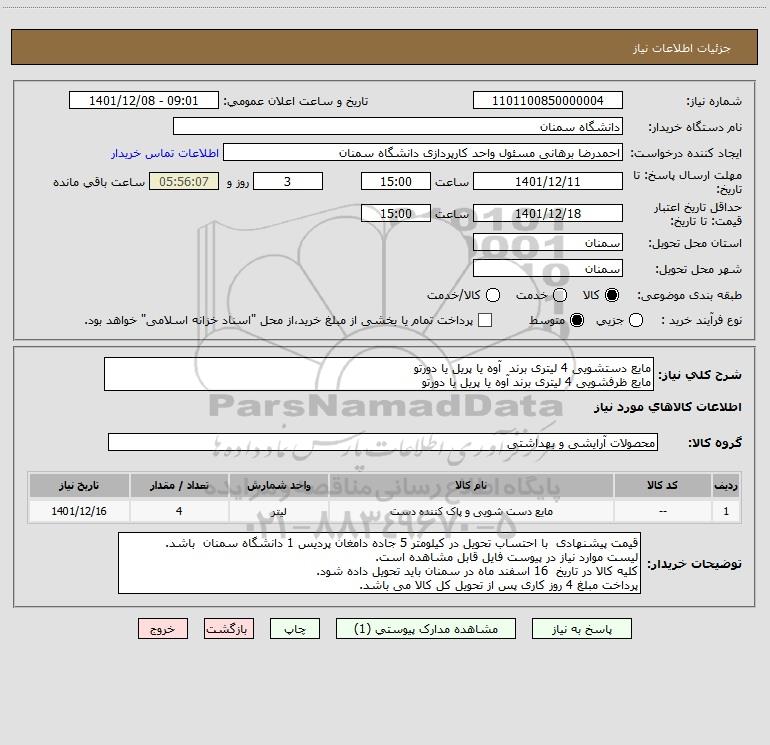Image resolution: width=770 pixels, height=745 pixels.
Task: Choose the جزیی purchase type
Action: (635, 320)
